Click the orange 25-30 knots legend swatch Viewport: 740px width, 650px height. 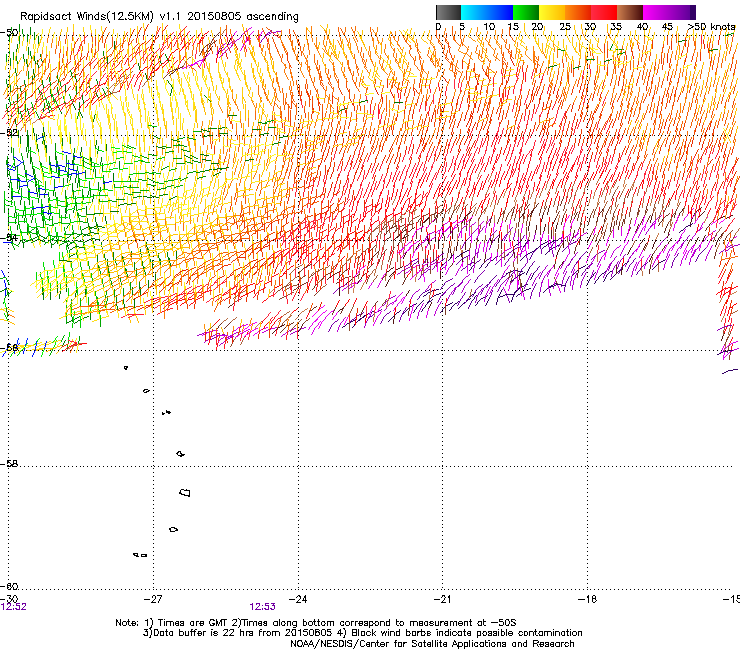click(578, 12)
